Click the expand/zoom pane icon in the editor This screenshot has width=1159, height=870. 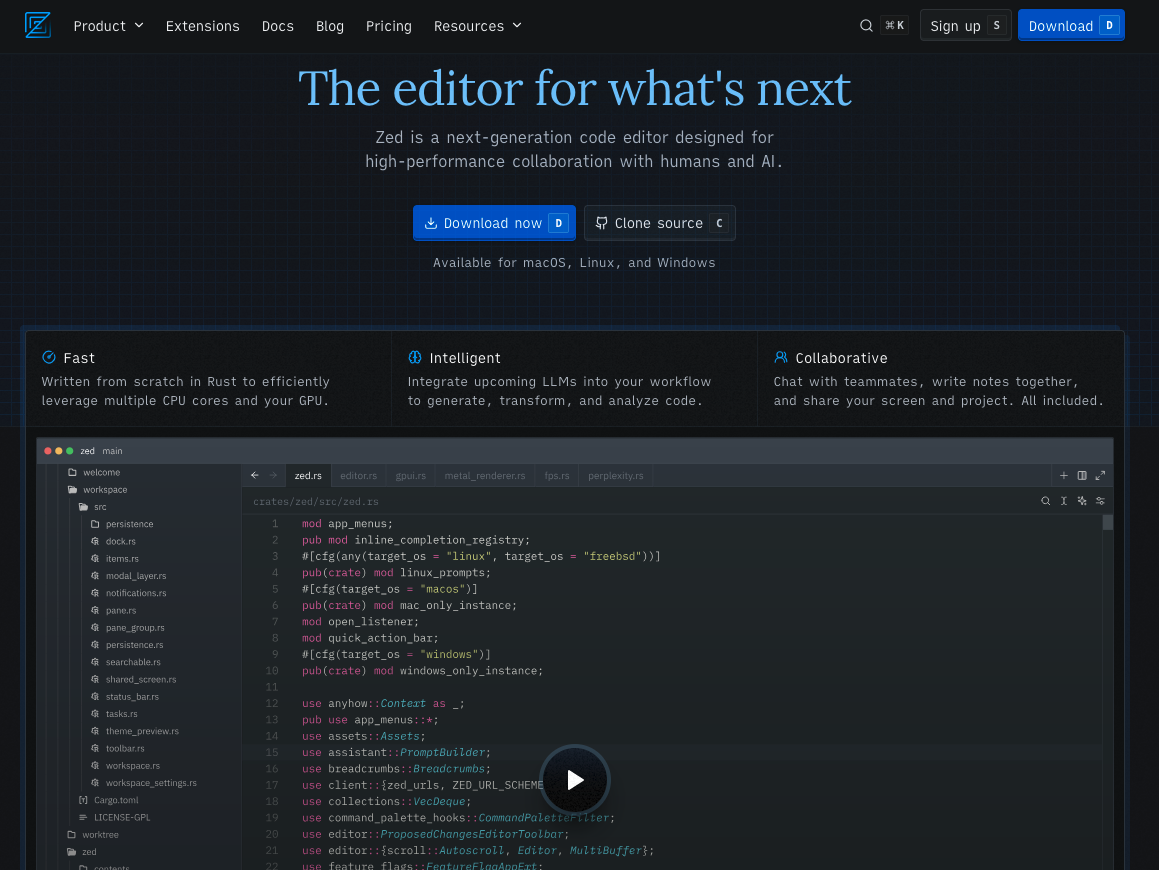1100,475
